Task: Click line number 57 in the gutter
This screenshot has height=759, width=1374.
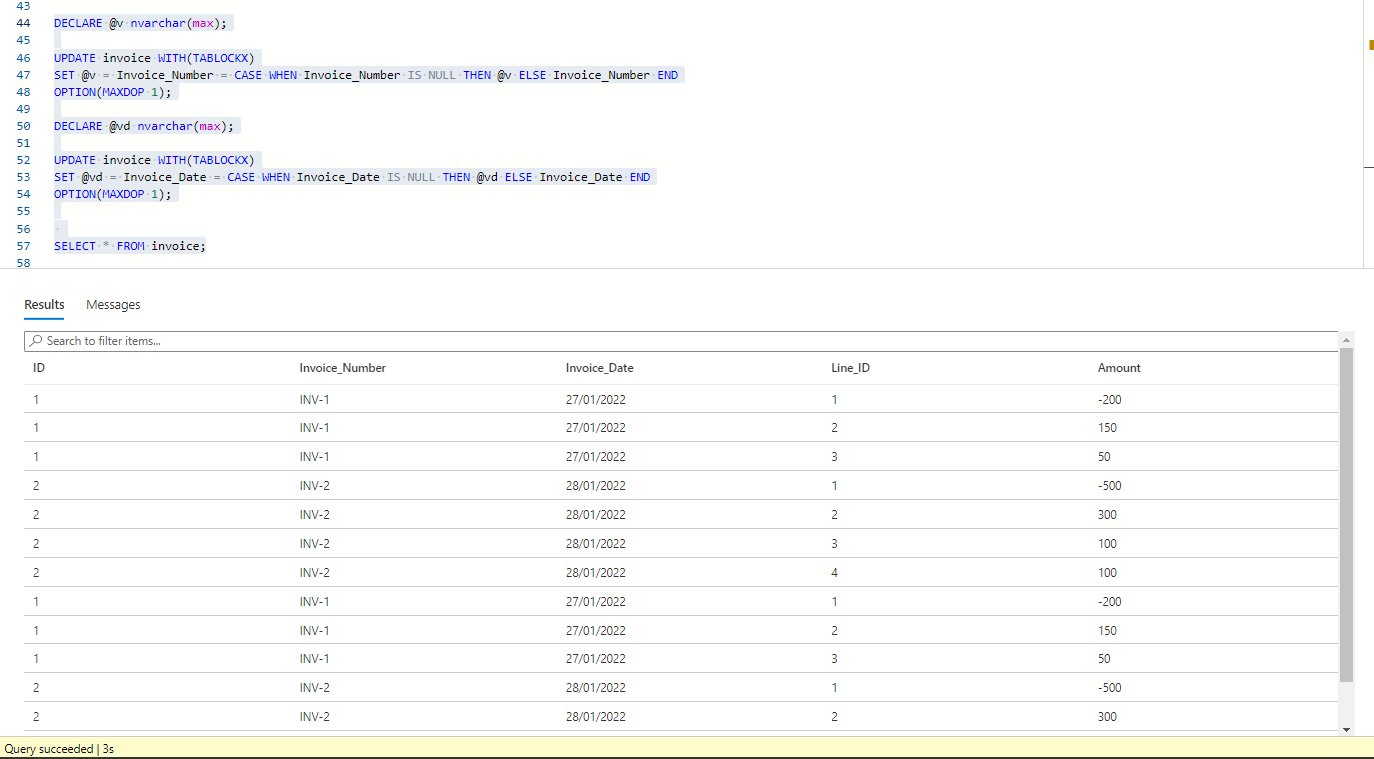Action: pyautogui.click(x=24, y=246)
